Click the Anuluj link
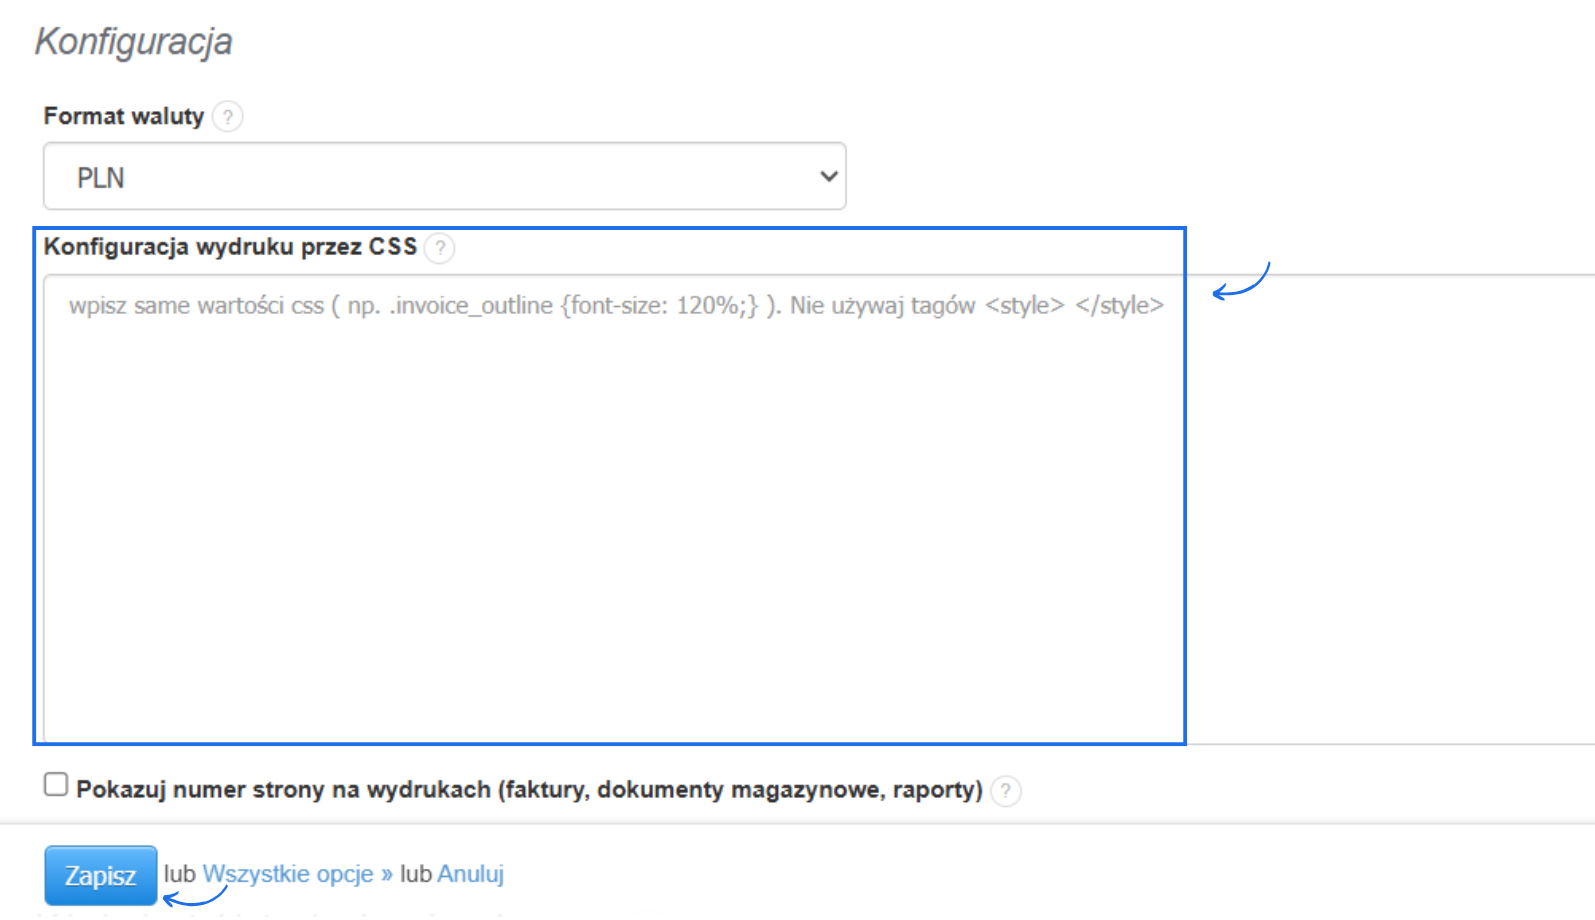The height and width of the screenshot is (920, 1595). [x=470, y=874]
